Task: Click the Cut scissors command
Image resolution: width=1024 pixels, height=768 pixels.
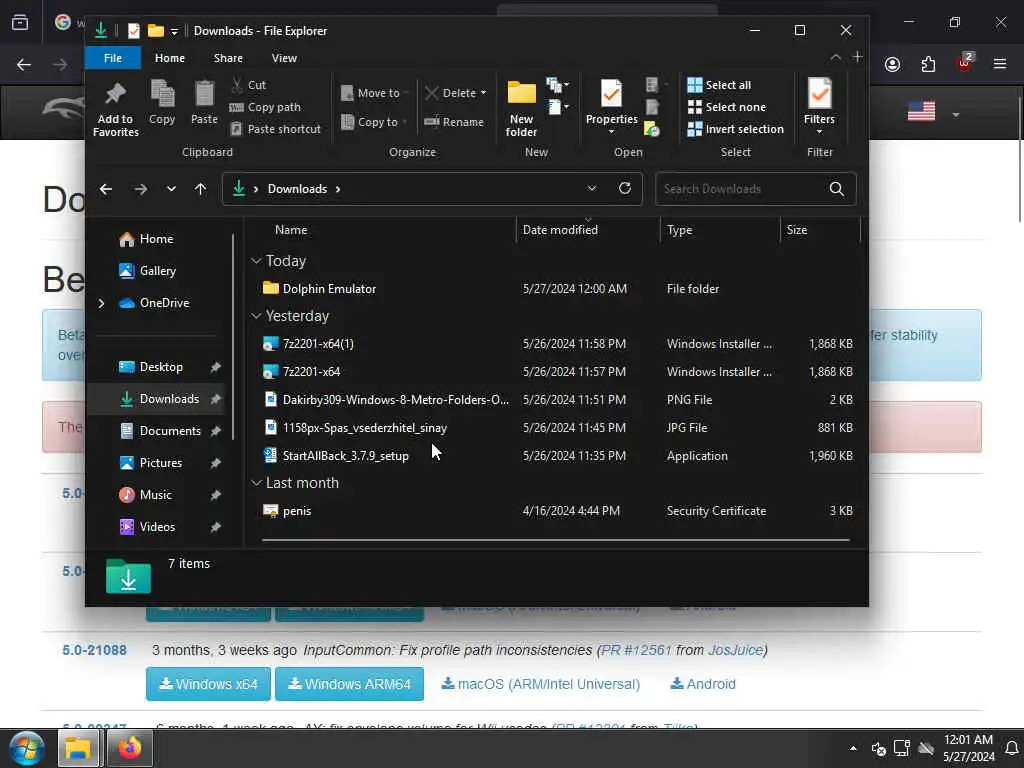Action: [249, 85]
